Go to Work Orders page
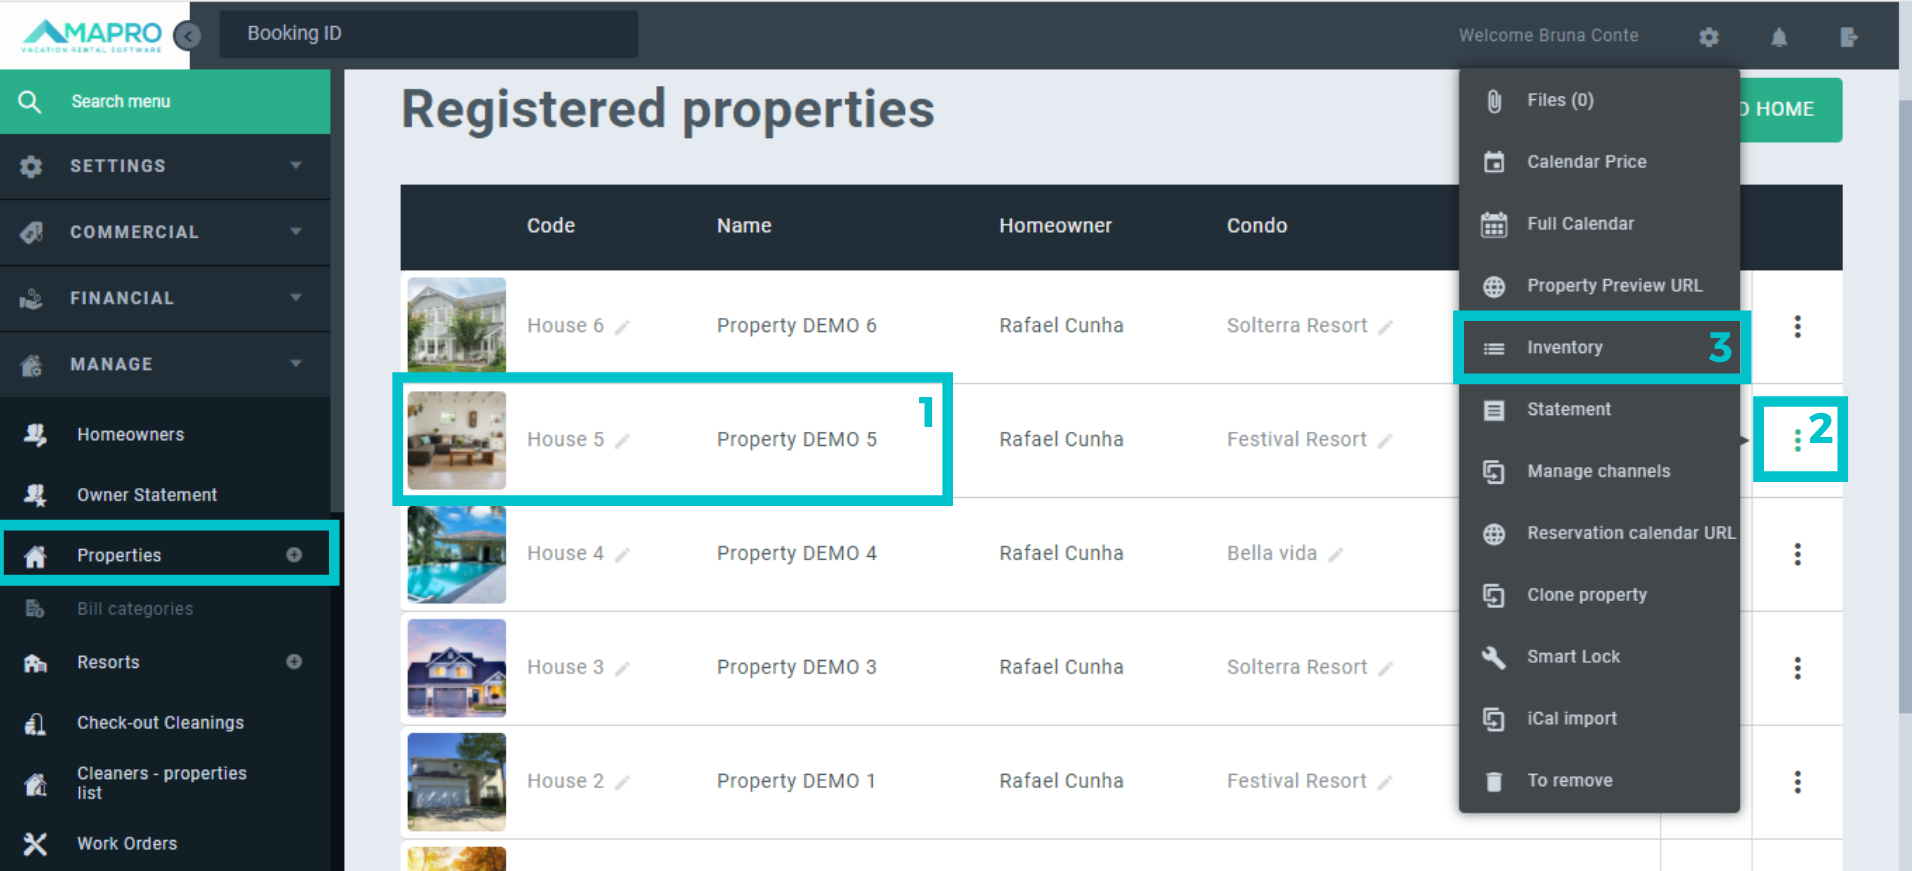 coord(127,844)
